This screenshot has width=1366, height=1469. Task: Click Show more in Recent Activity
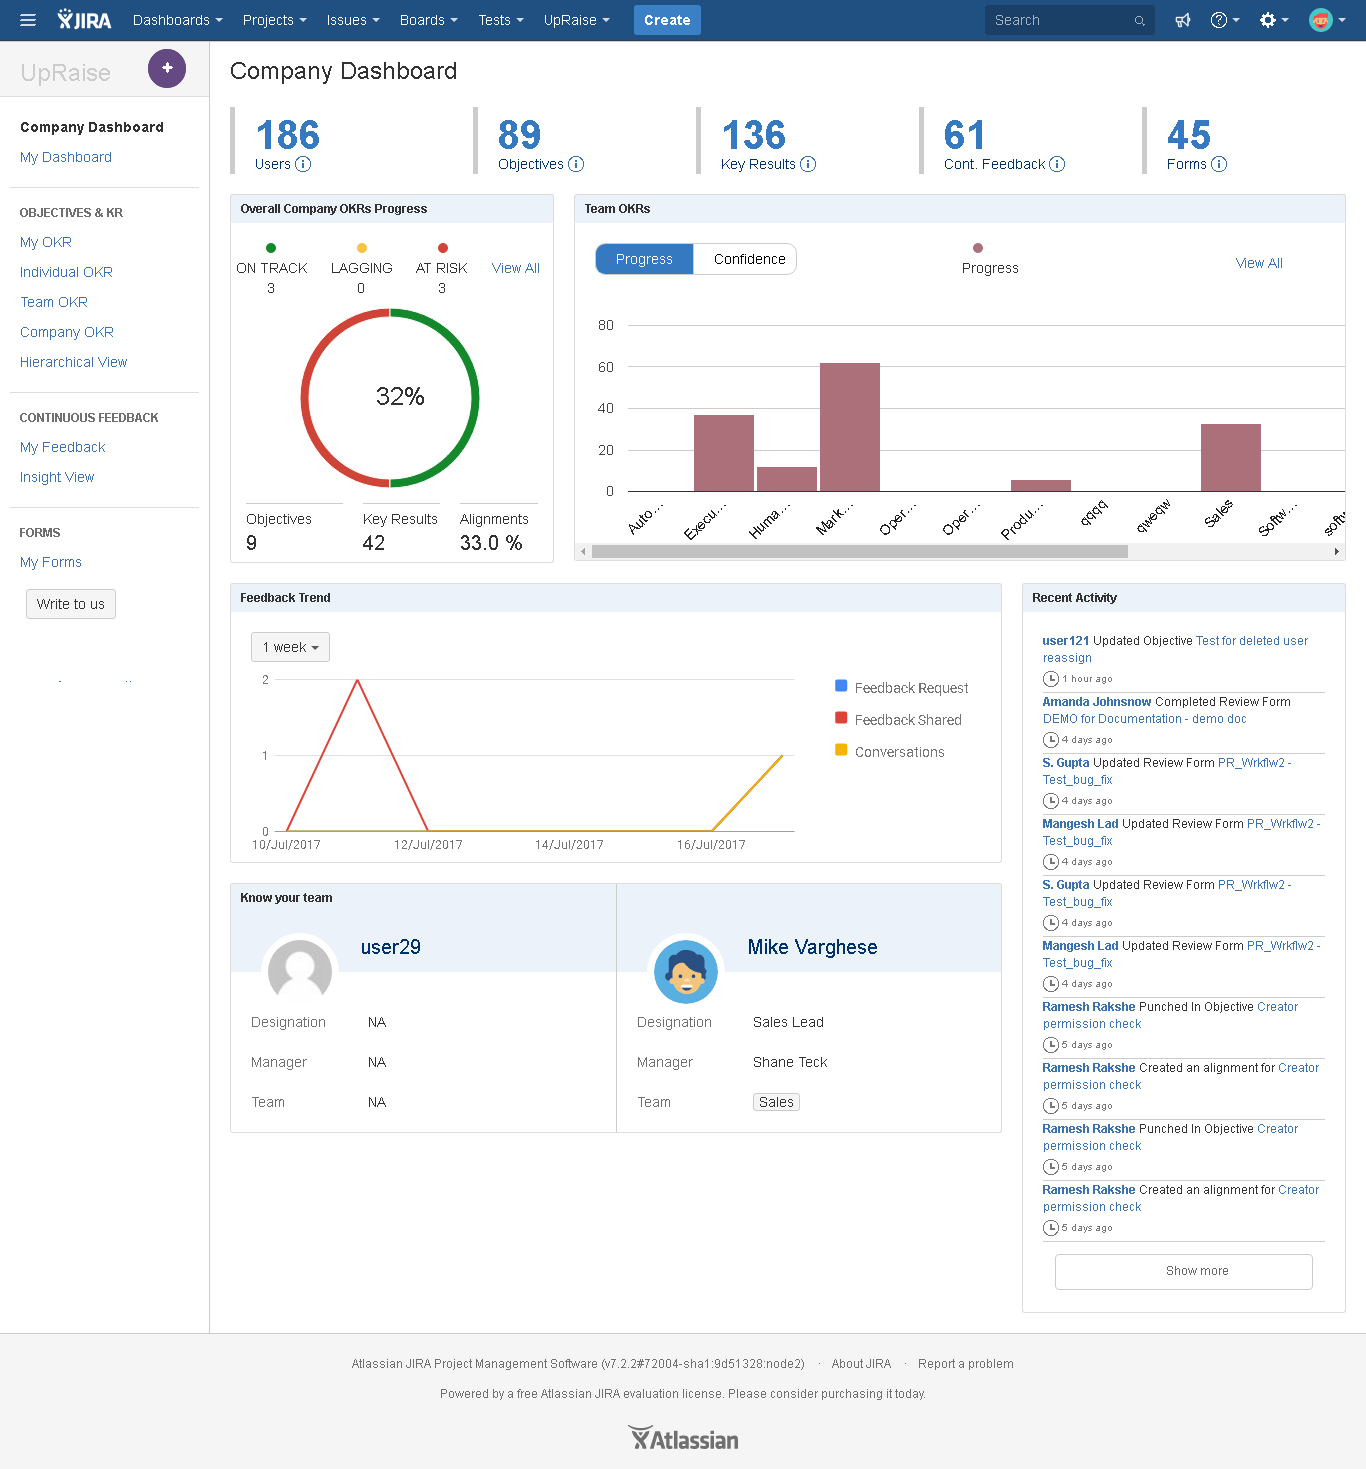[1184, 1271]
